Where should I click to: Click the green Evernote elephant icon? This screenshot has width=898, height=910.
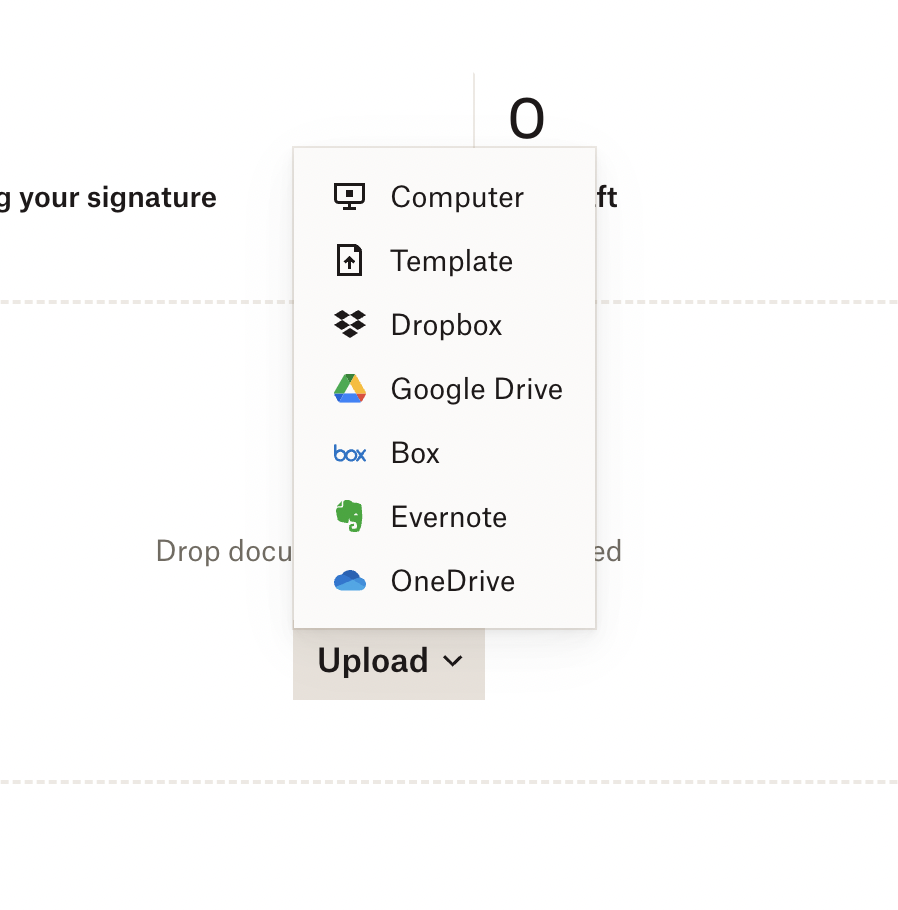click(349, 517)
